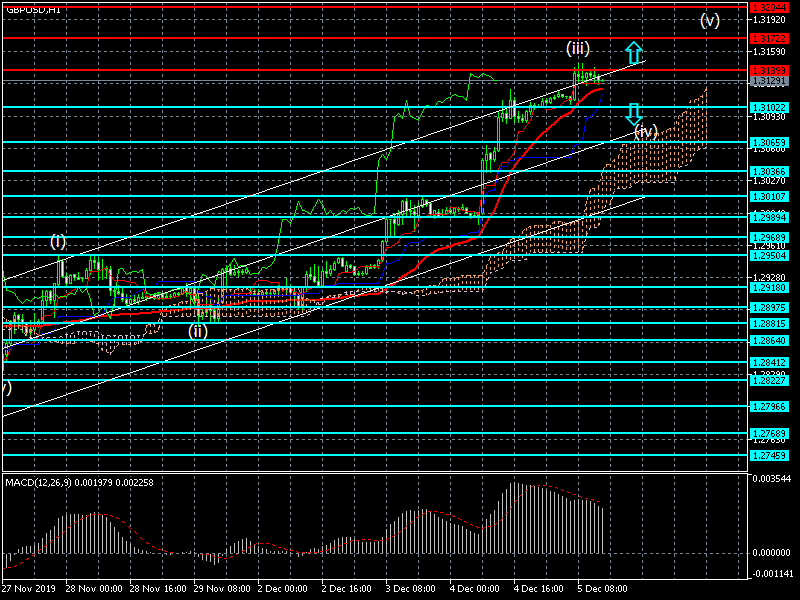Viewport: 800px width, 600px height.
Task: Click the downward cyan arrow marker
Action: pyautogui.click(x=633, y=113)
